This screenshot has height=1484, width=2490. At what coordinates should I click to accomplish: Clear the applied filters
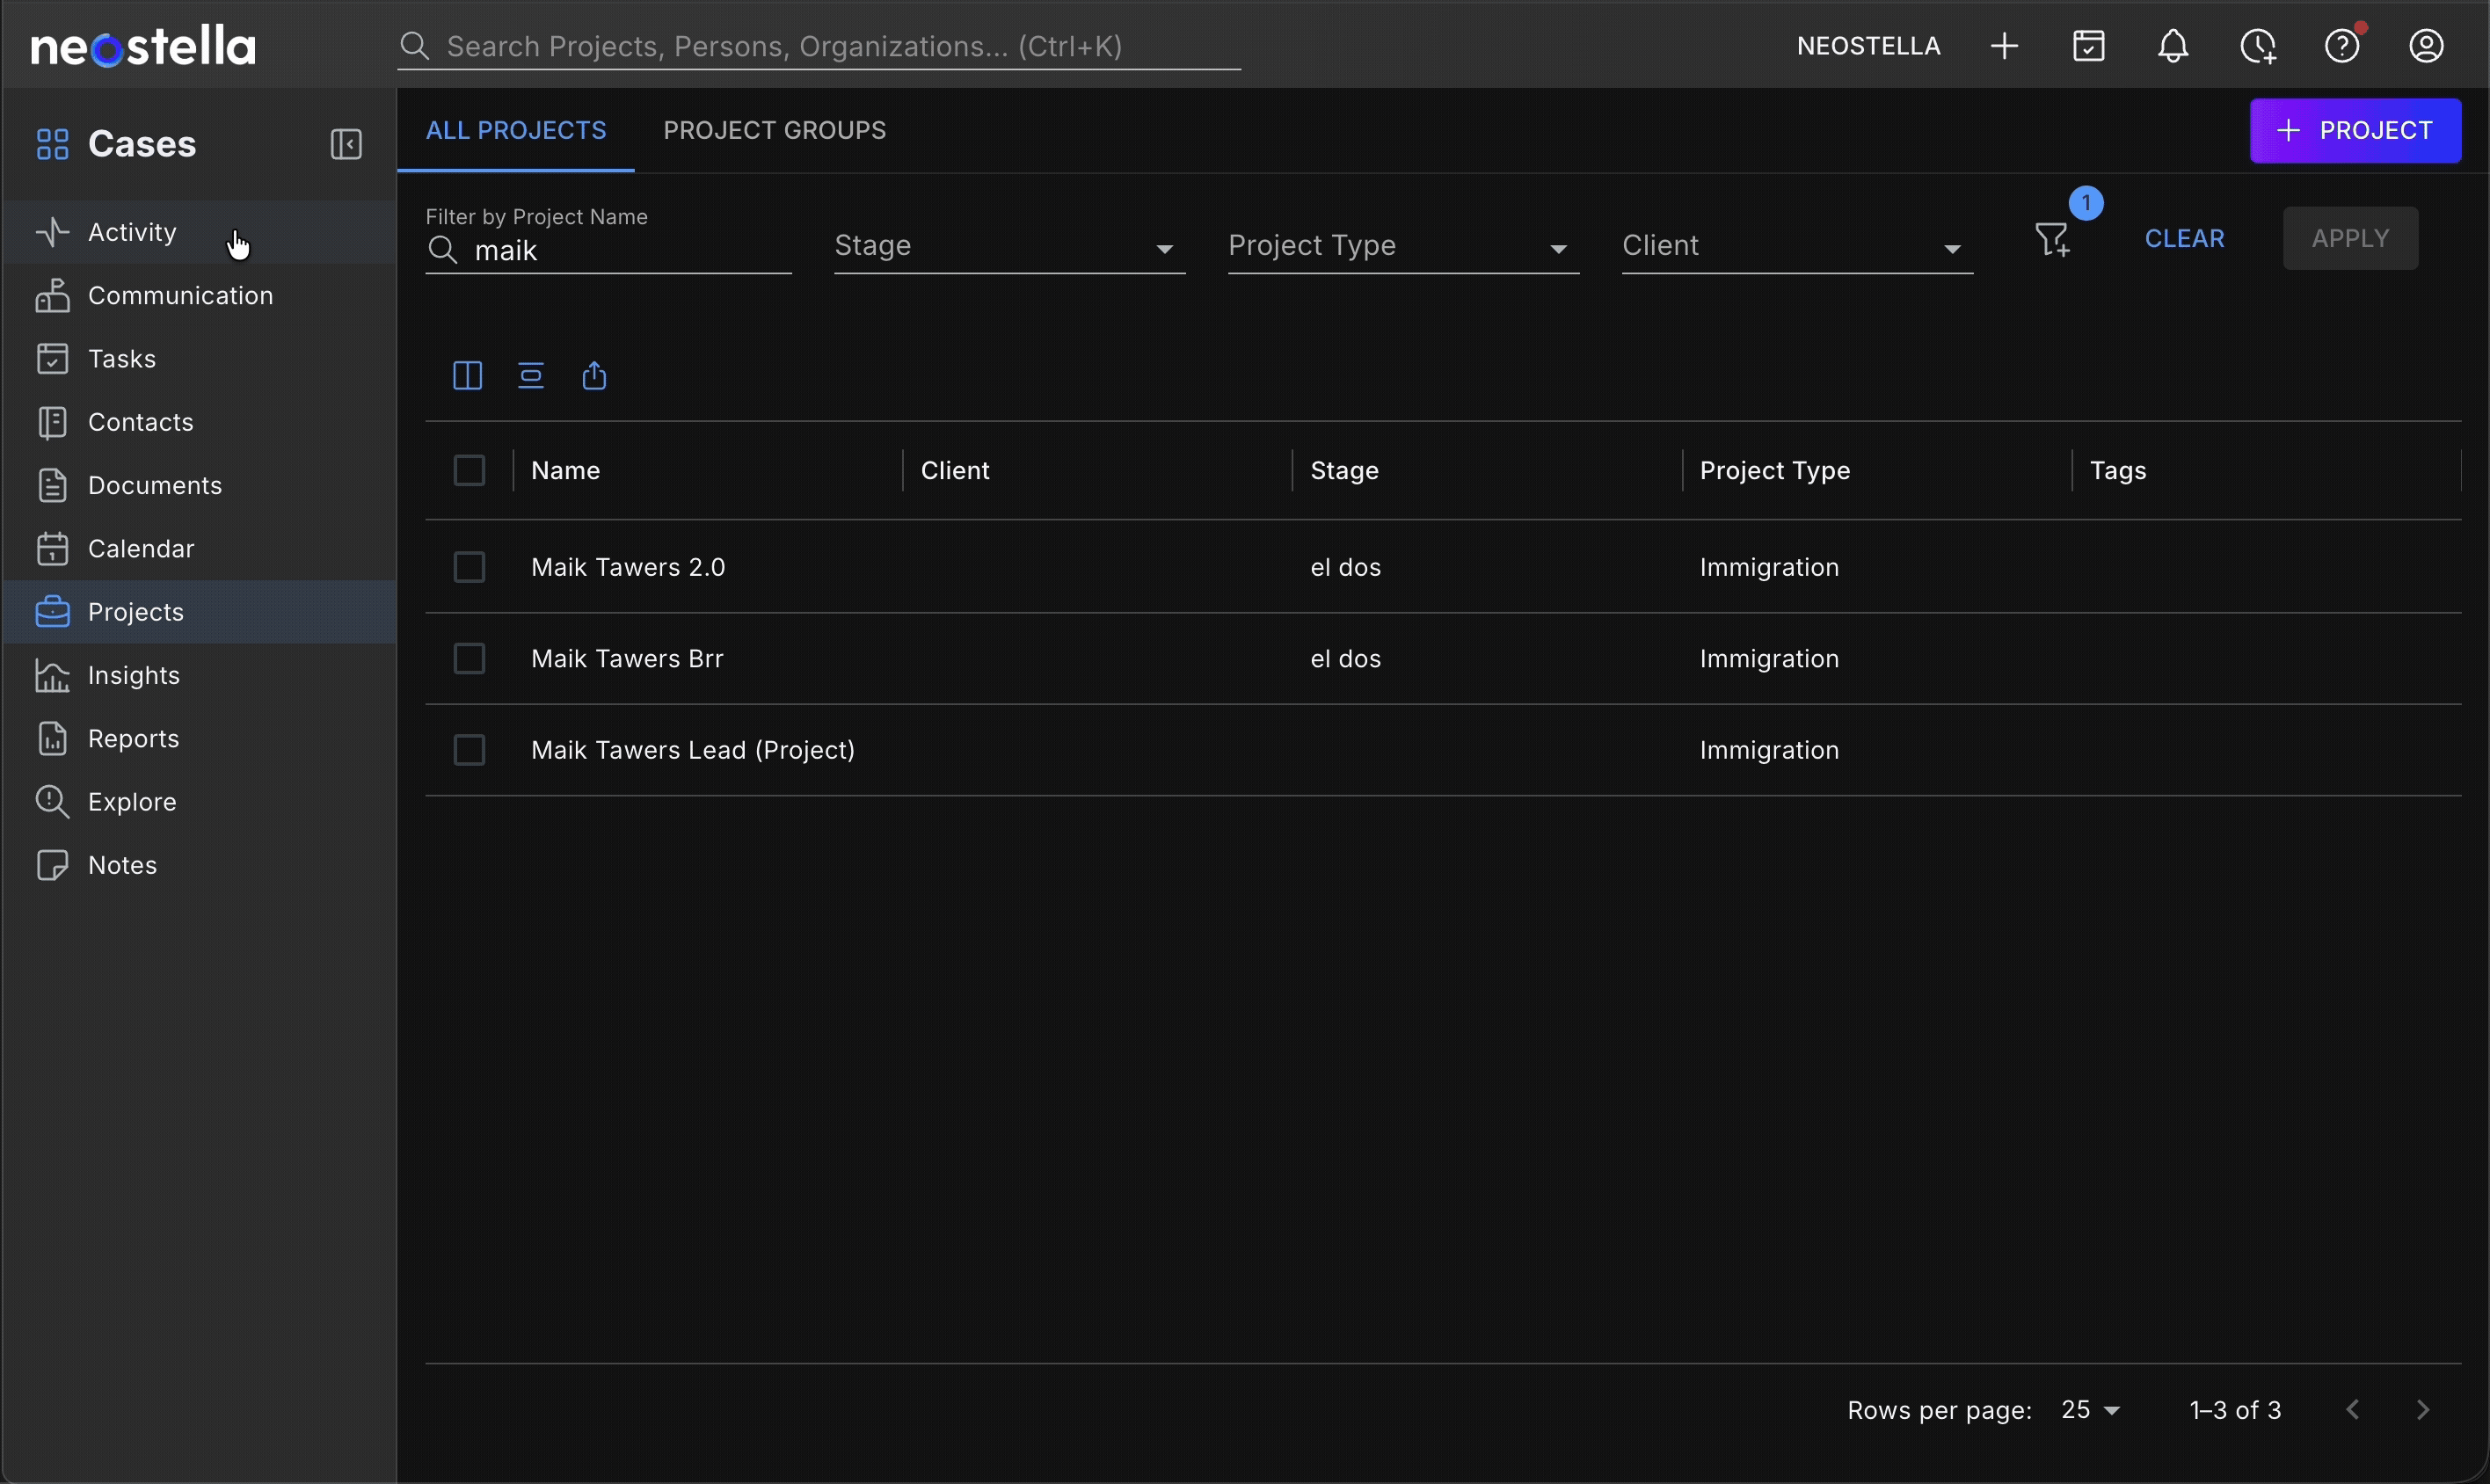(2185, 239)
